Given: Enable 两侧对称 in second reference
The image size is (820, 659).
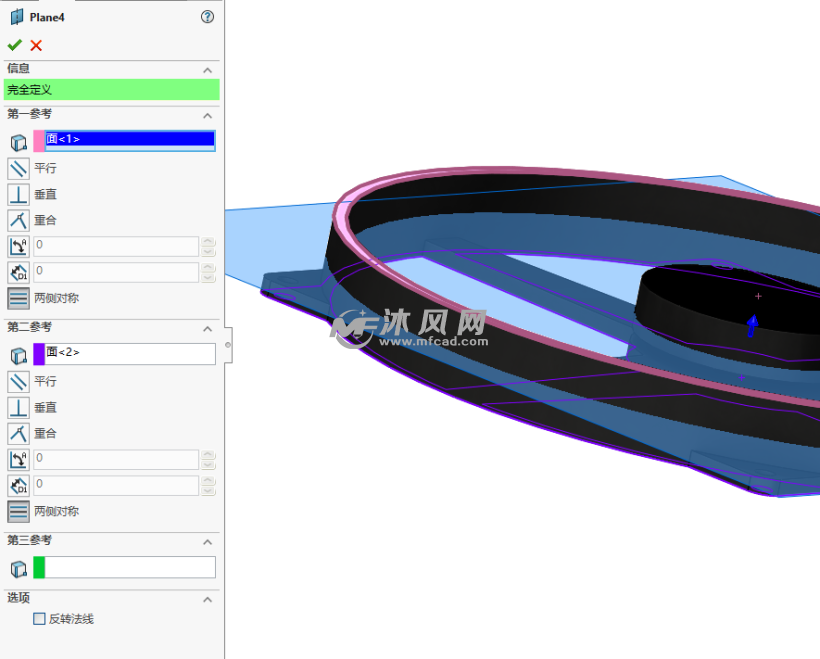Looking at the screenshot, I should click(18, 512).
